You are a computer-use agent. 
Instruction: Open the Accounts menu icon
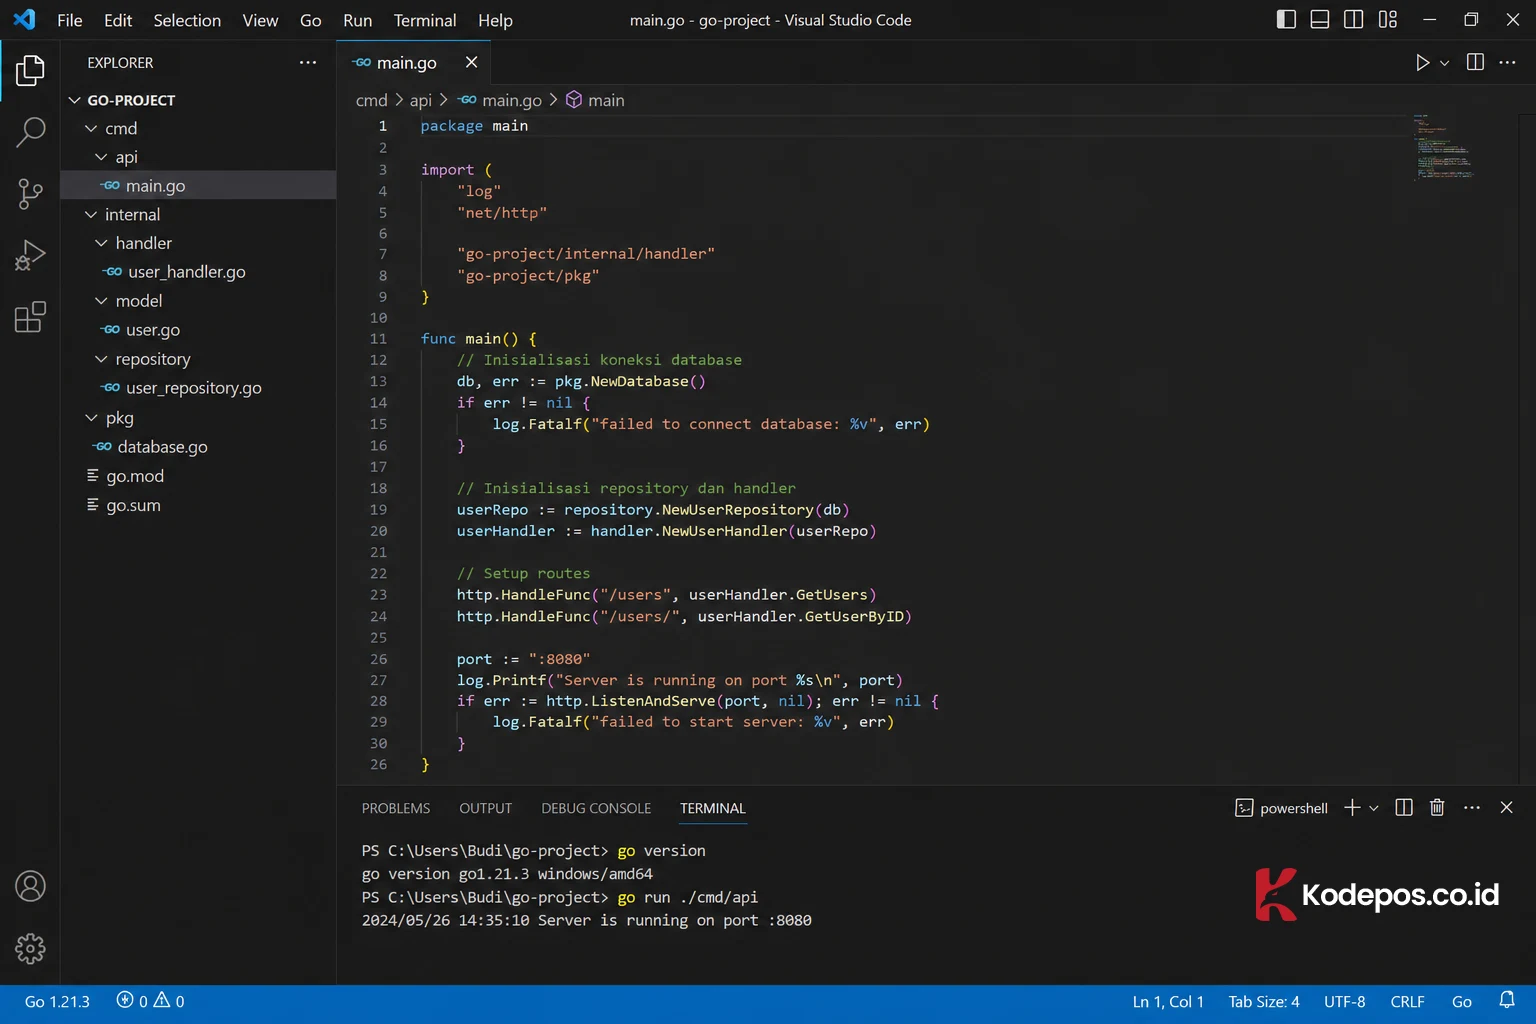pos(30,886)
